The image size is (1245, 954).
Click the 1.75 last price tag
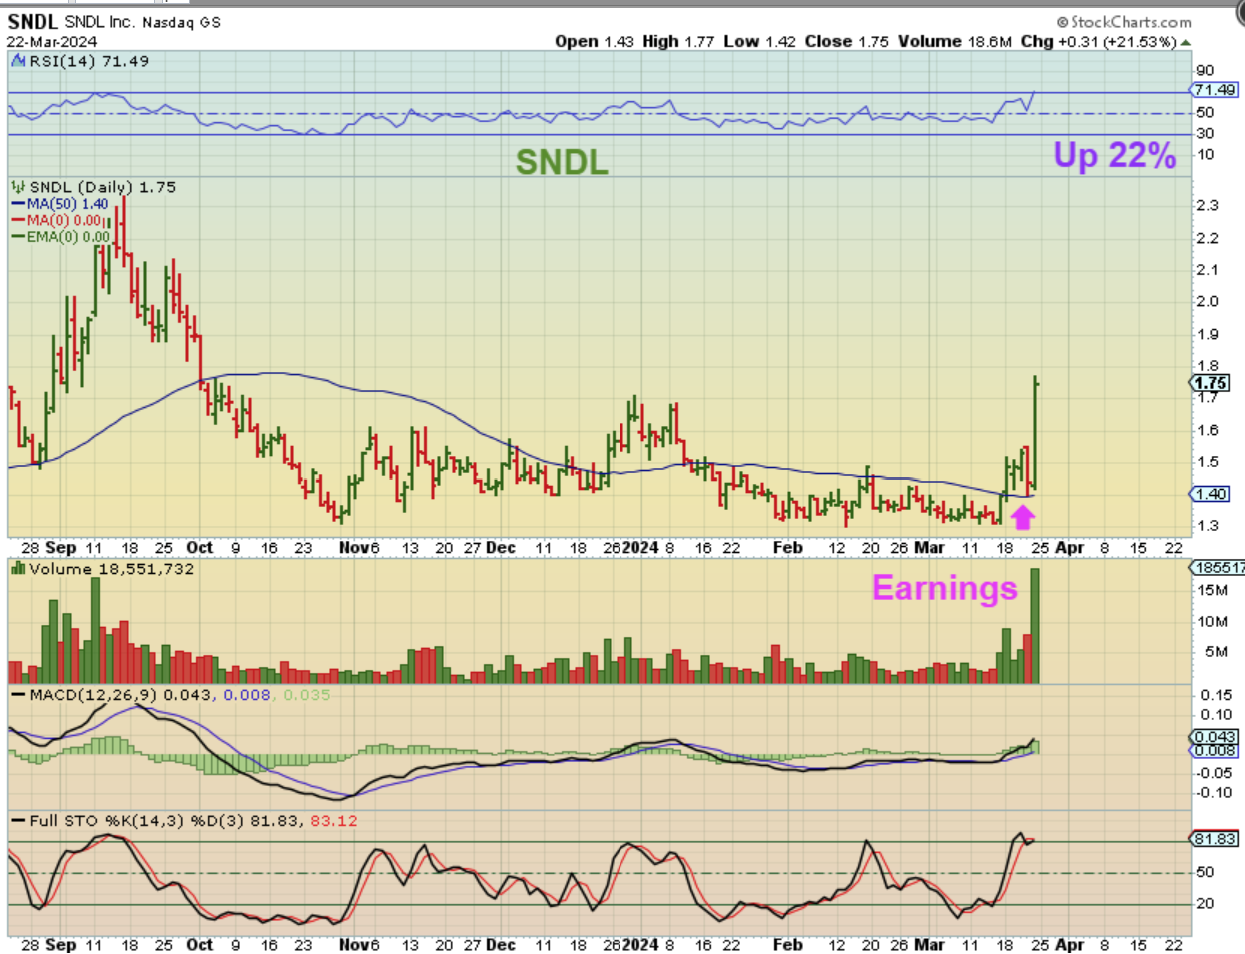1210,383
